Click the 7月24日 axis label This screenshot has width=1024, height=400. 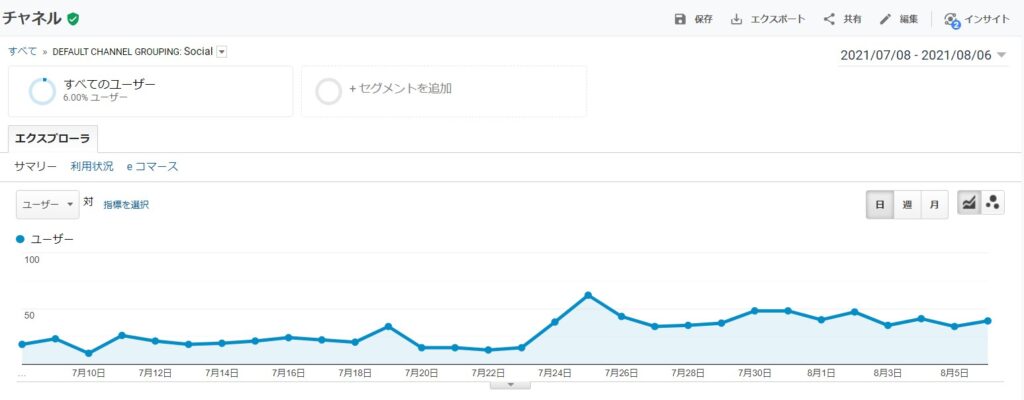point(555,373)
